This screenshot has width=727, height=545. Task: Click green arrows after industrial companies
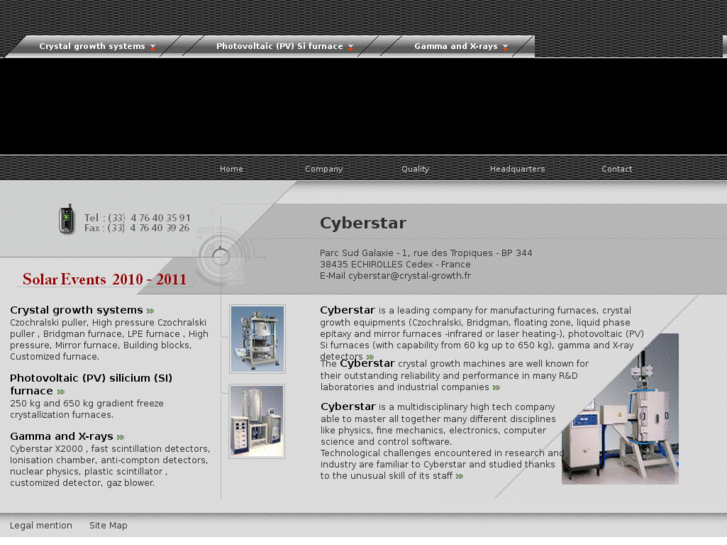(x=497, y=387)
